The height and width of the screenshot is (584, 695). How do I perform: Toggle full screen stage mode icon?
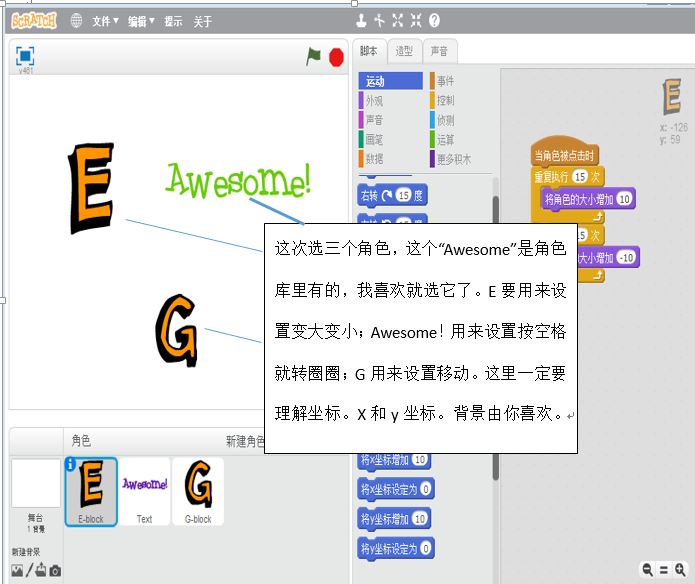tap(25, 56)
